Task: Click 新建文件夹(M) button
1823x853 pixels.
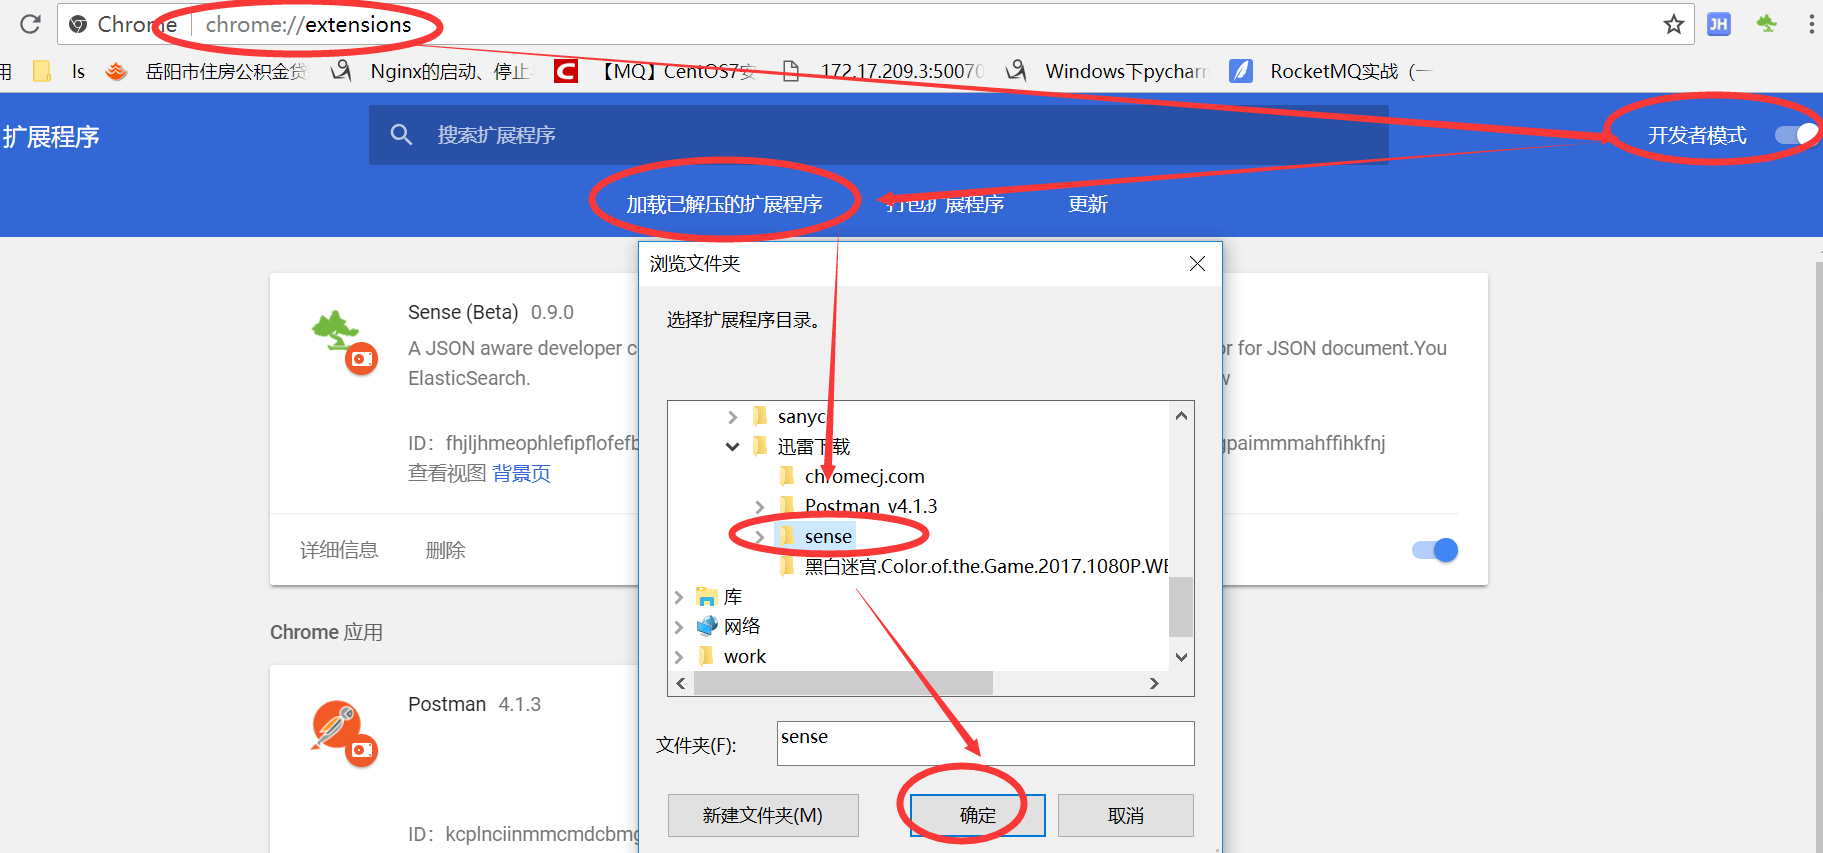Action: click(763, 815)
